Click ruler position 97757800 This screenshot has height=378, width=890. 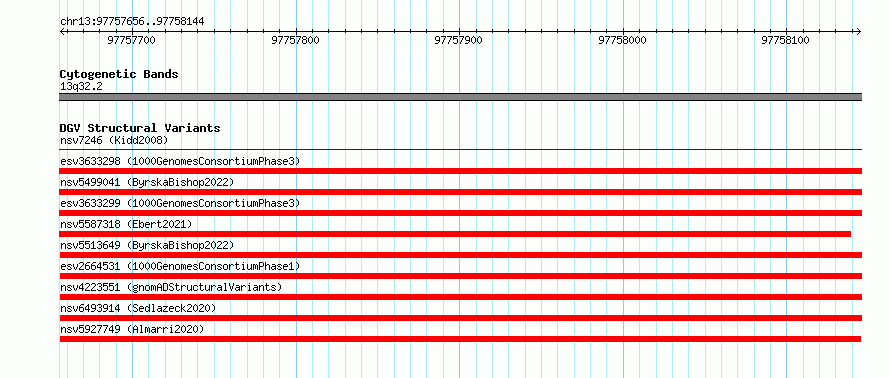pos(295,40)
